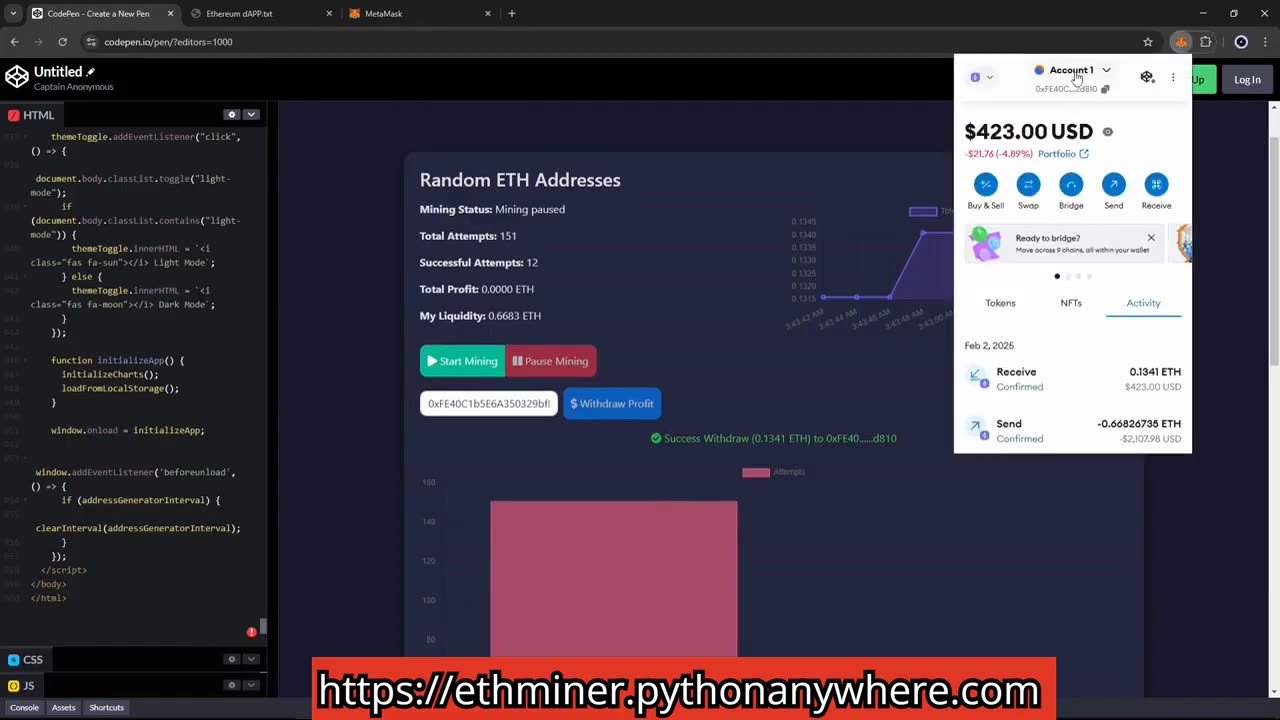Open the Account 1 selector dropdown
Viewport: 1280px width, 720px height.
(x=1072, y=70)
